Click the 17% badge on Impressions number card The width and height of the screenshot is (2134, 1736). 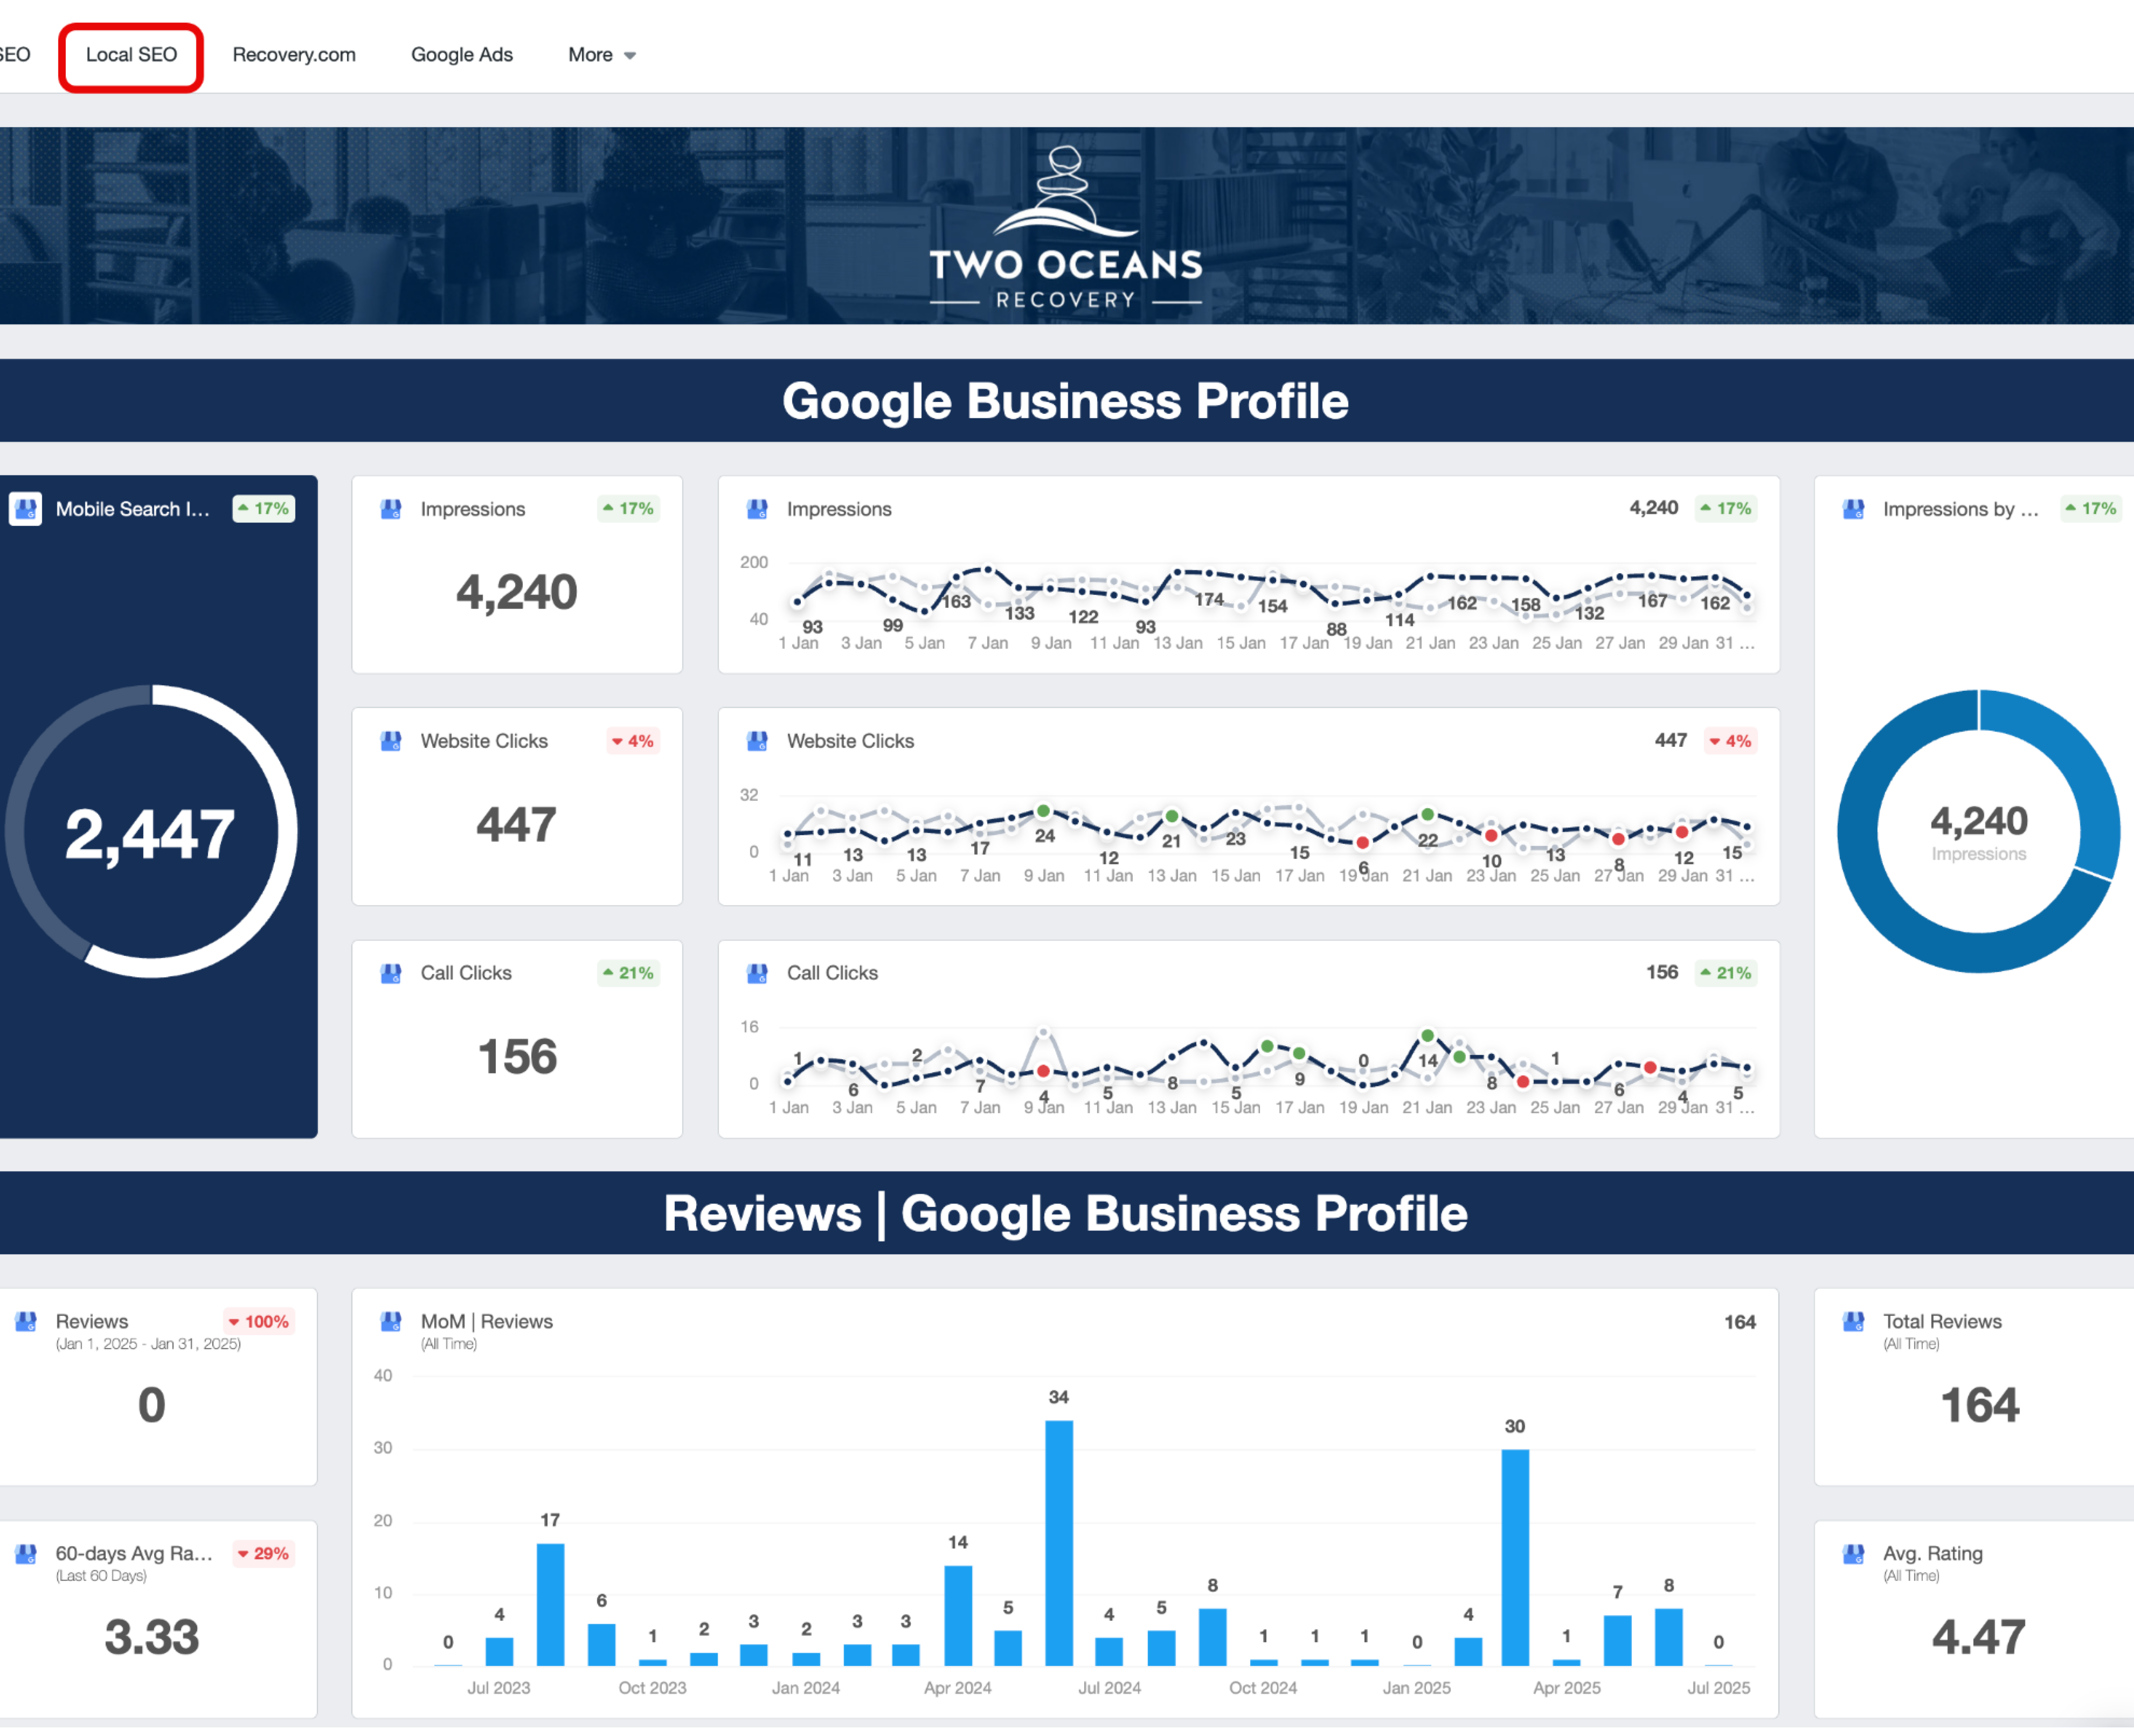[629, 509]
